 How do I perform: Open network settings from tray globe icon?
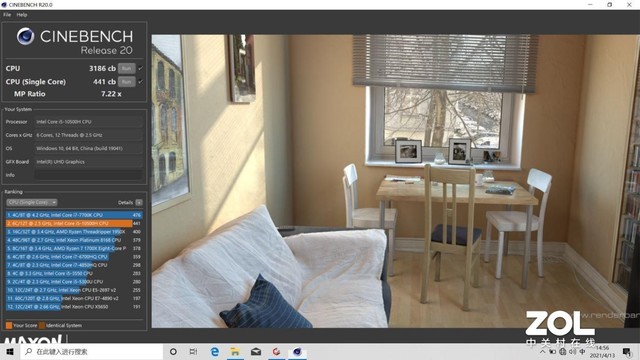(562, 351)
